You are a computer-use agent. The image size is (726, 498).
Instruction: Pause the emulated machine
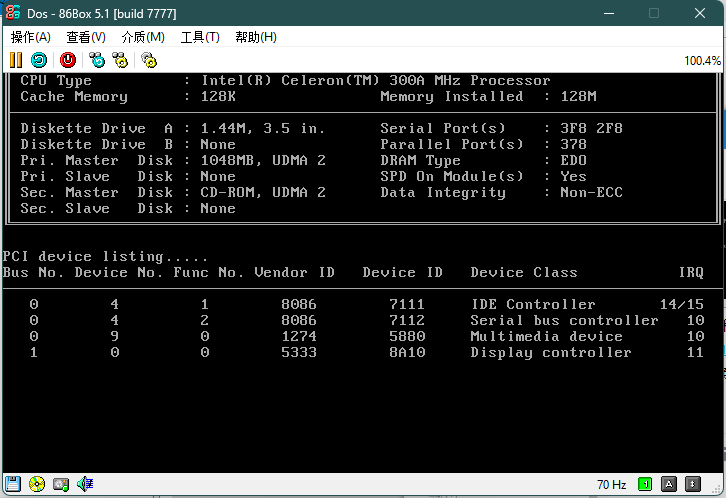15,60
